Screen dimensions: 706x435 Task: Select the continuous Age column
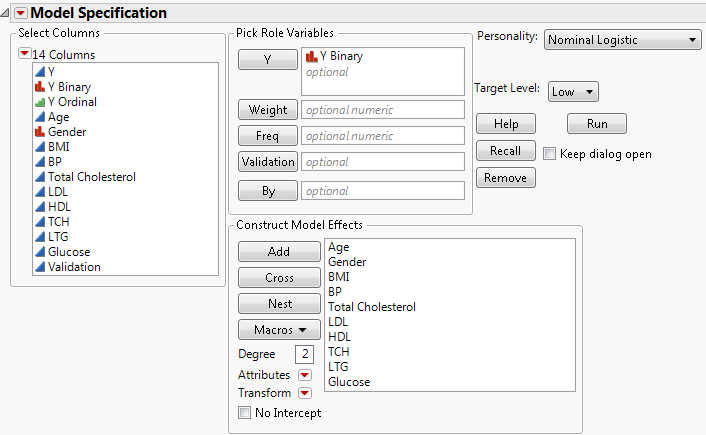[58, 117]
